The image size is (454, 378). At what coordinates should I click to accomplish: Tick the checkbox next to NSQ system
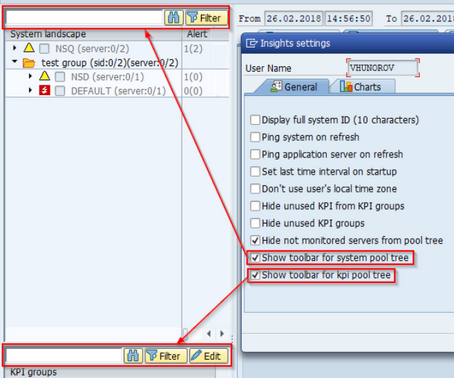44,49
